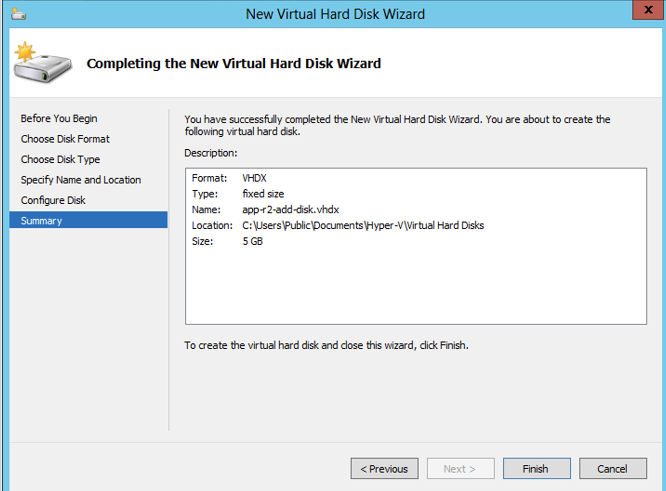Click the wizard title bar disk icon
666x491 pixels.
click(x=19, y=14)
